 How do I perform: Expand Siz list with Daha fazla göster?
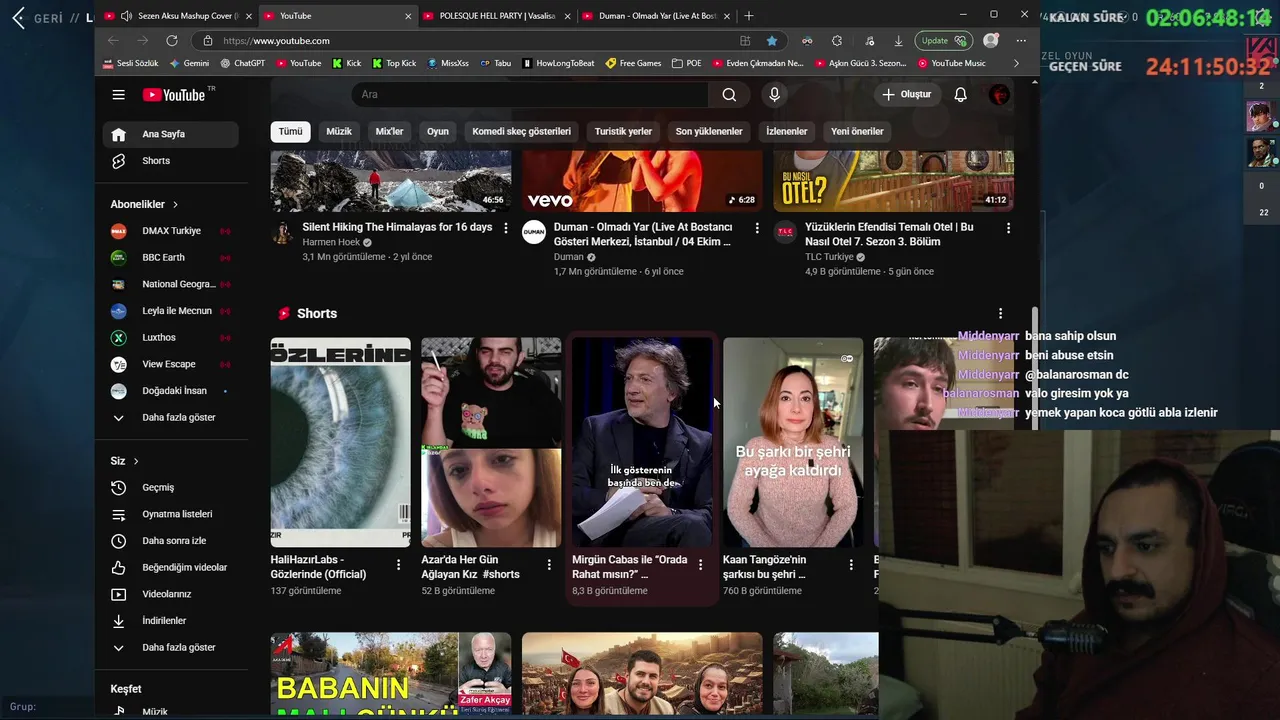pos(170,647)
